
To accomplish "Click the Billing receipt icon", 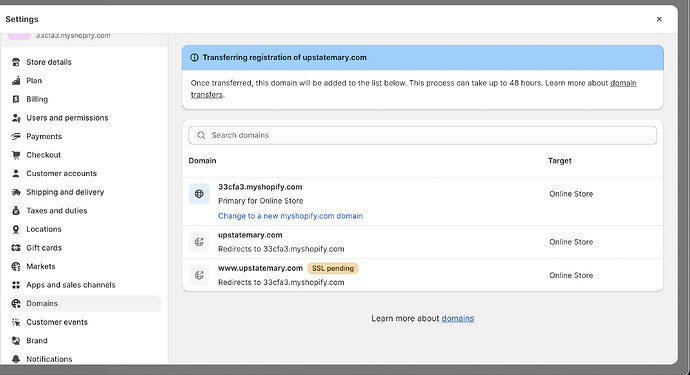I will [x=16, y=99].
